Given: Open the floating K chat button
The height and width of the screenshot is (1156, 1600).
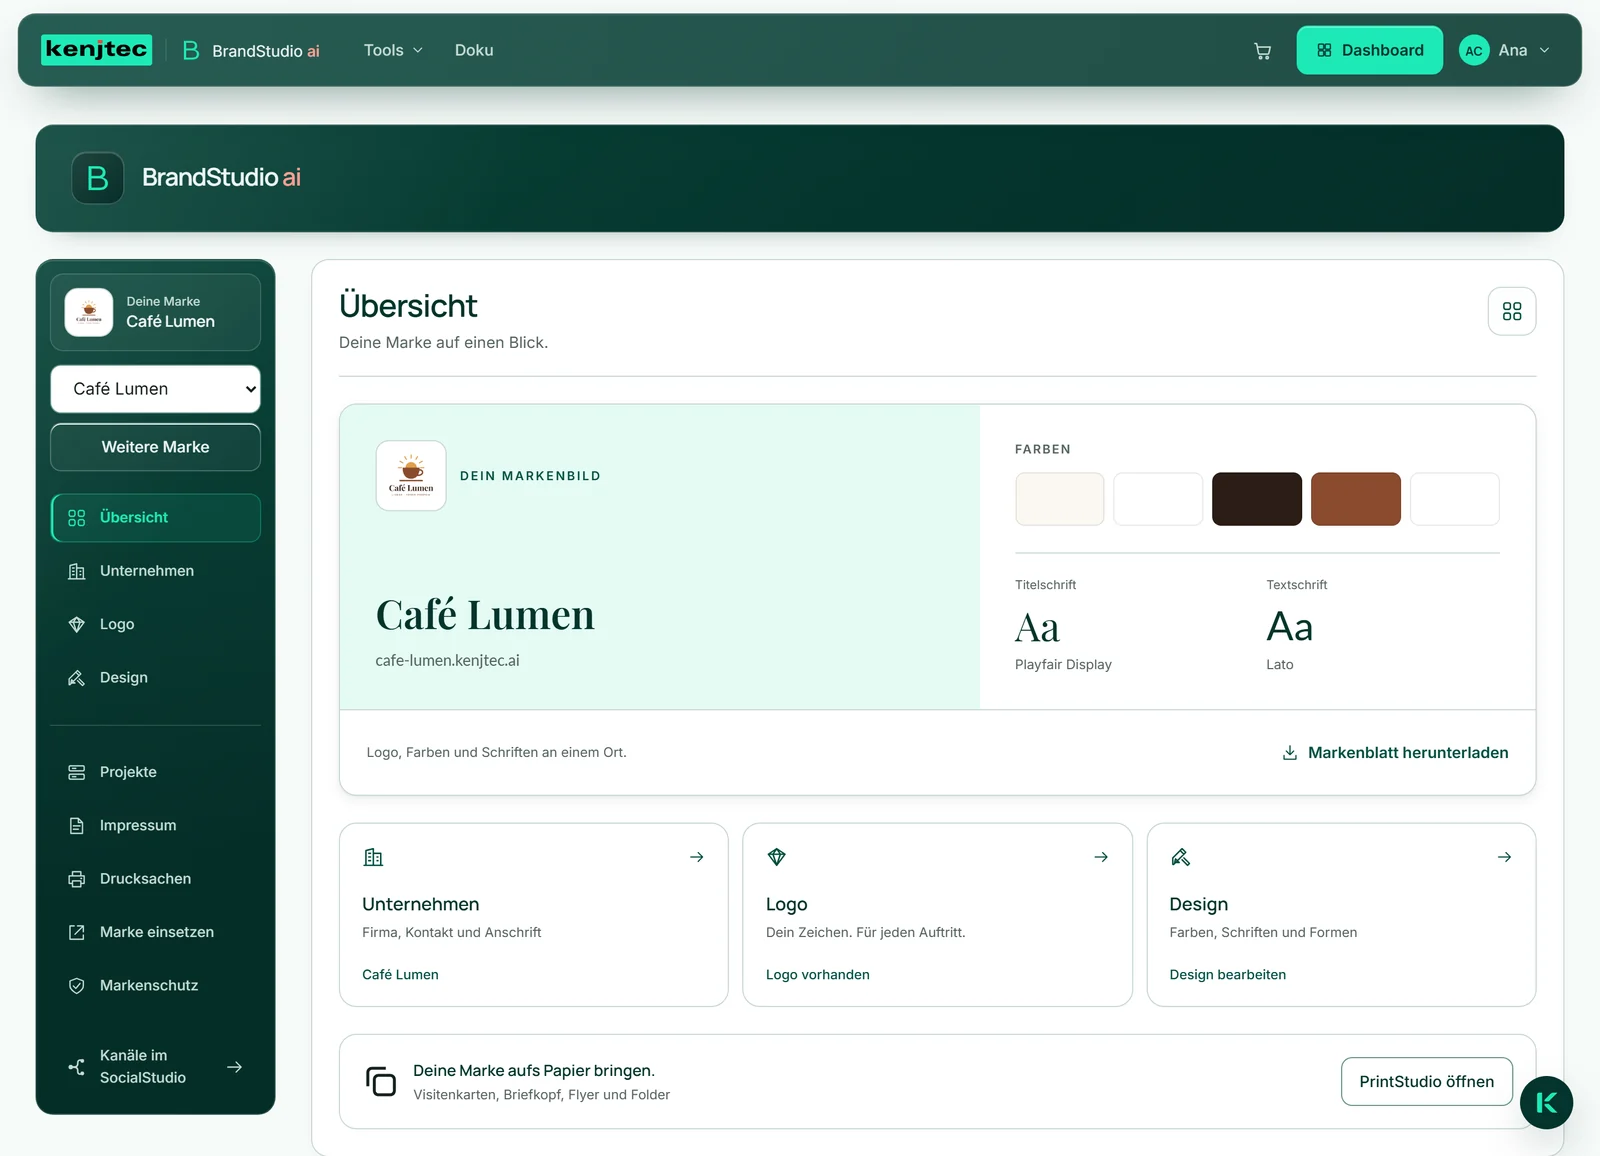Looking at the screenshot, I should coord(1546,1102).
